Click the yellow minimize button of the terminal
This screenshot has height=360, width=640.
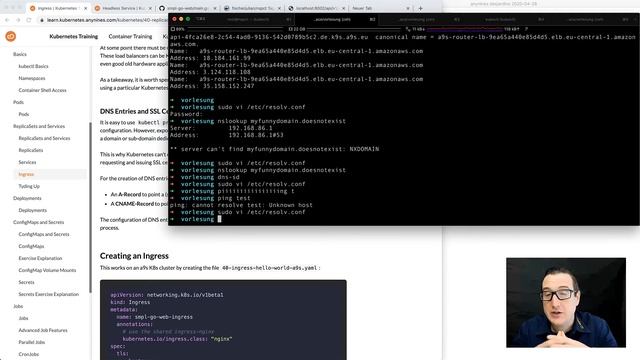point(181,19)
